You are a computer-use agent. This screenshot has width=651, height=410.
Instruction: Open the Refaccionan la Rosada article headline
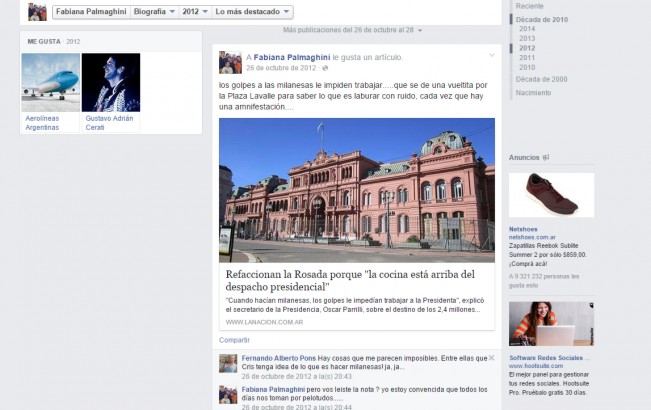[349, 280]
